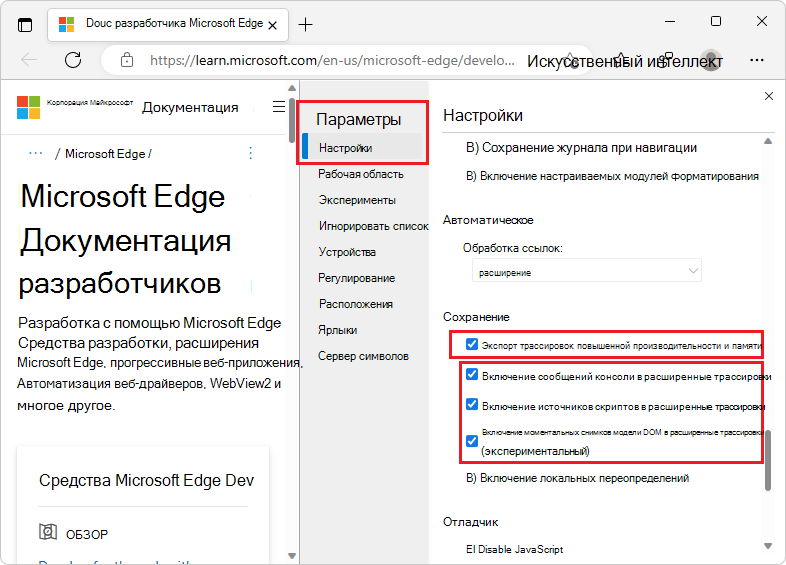The height and width of the screenshot is (565, 786).
Task: Click the settings pane scrollbar thumb
Action: (x=768, y=460)
